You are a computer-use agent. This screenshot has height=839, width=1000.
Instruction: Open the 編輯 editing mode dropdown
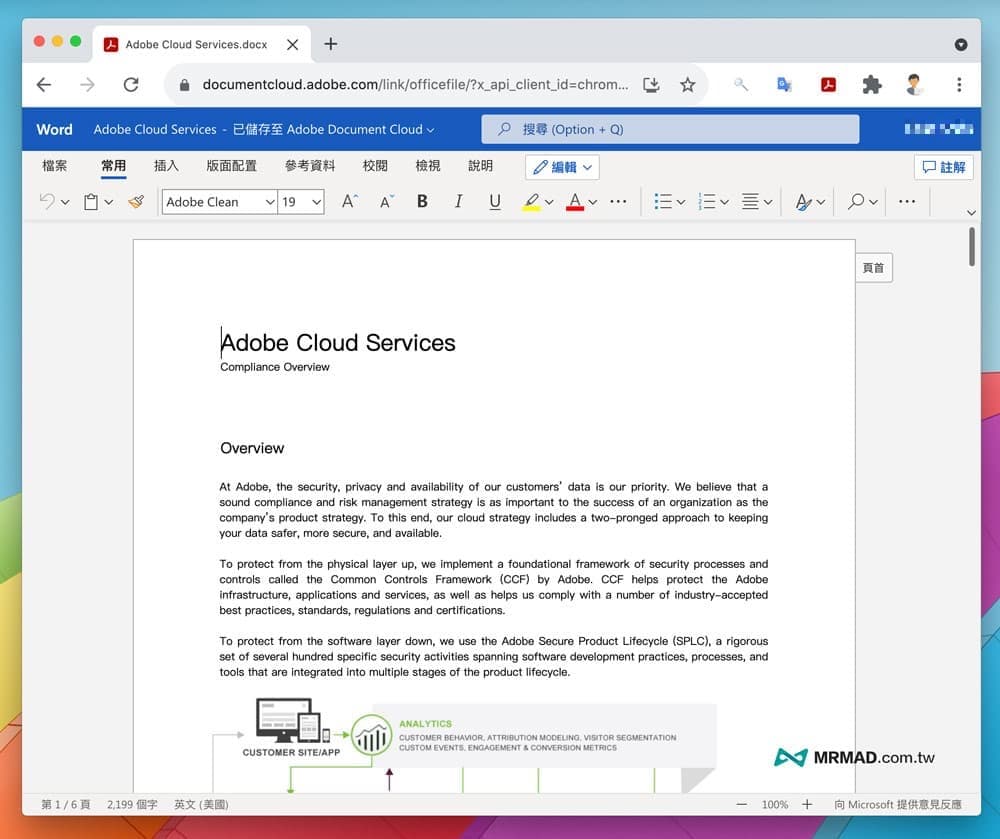click(x=562, y=167)
